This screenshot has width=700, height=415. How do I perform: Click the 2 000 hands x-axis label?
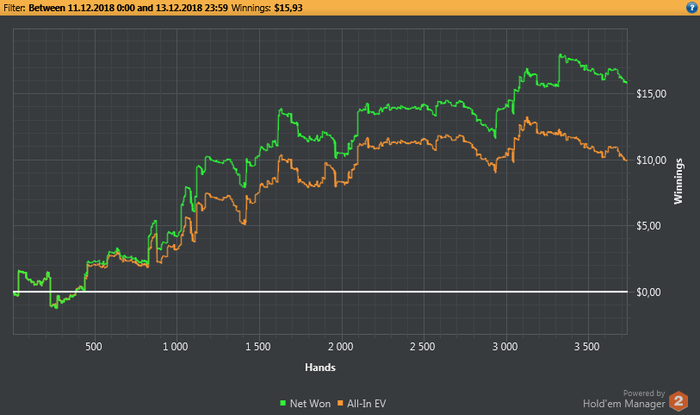[x=341, y=347]
